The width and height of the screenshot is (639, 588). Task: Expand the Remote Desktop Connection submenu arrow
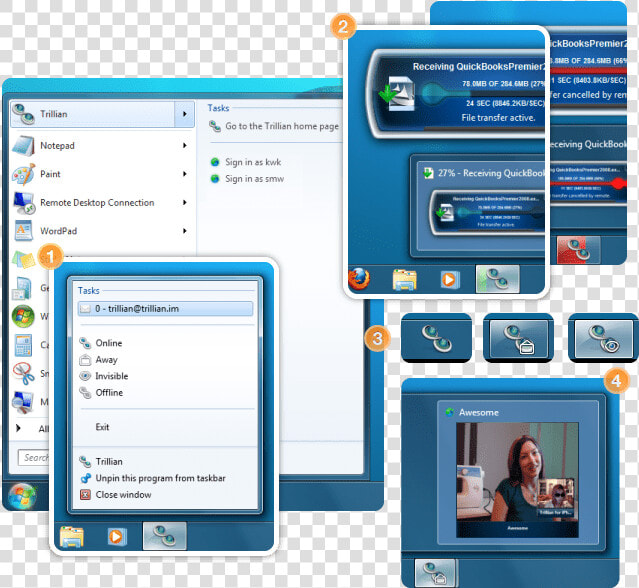pyautogui.click(x=185, y=203)
